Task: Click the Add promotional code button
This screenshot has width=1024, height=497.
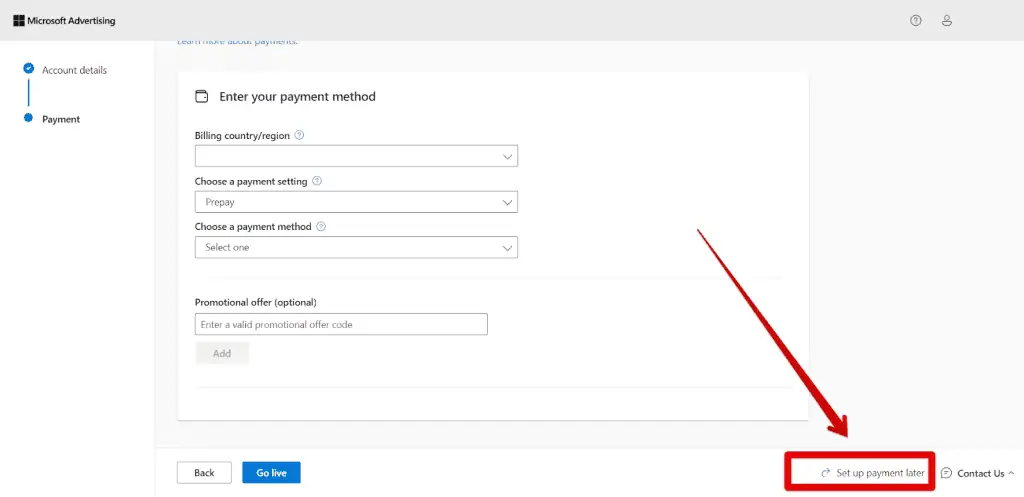Action: (x=222, y=353)
